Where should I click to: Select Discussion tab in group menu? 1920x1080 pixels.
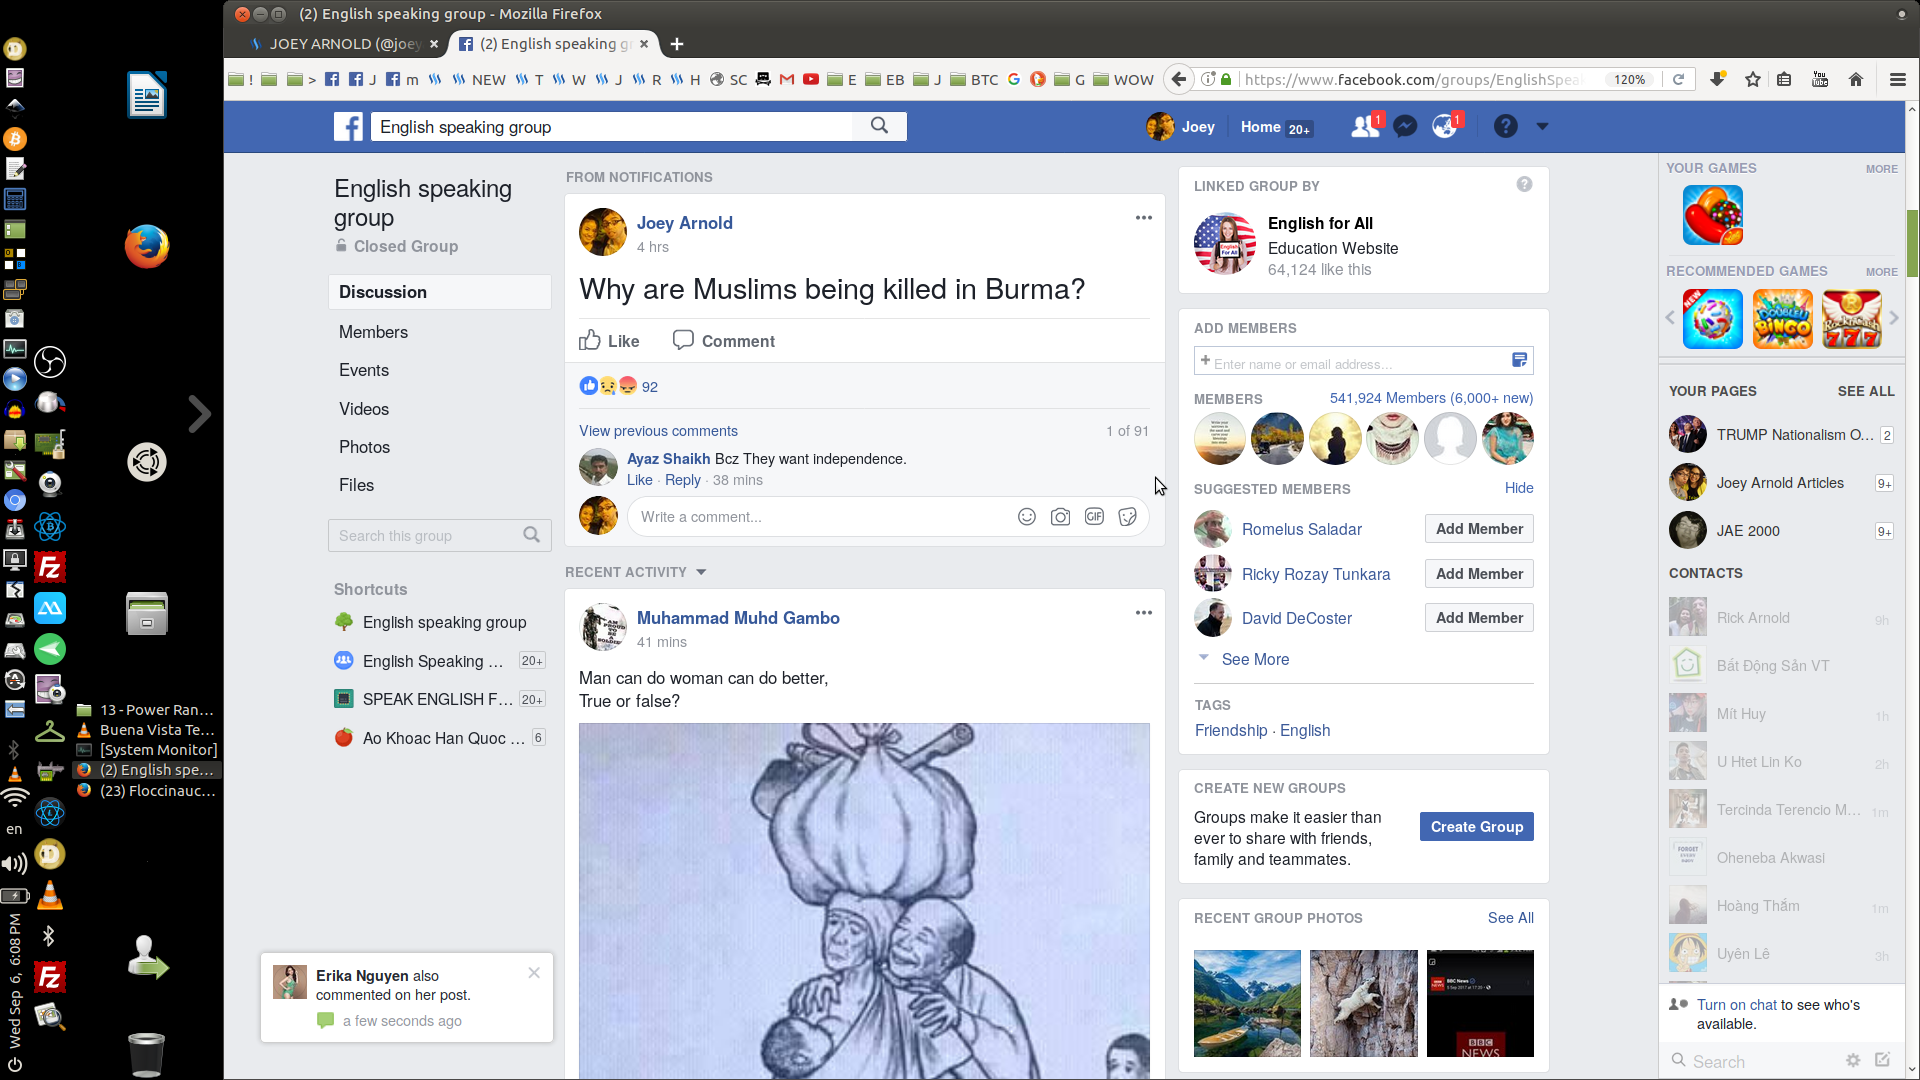(x=440, y=292)
